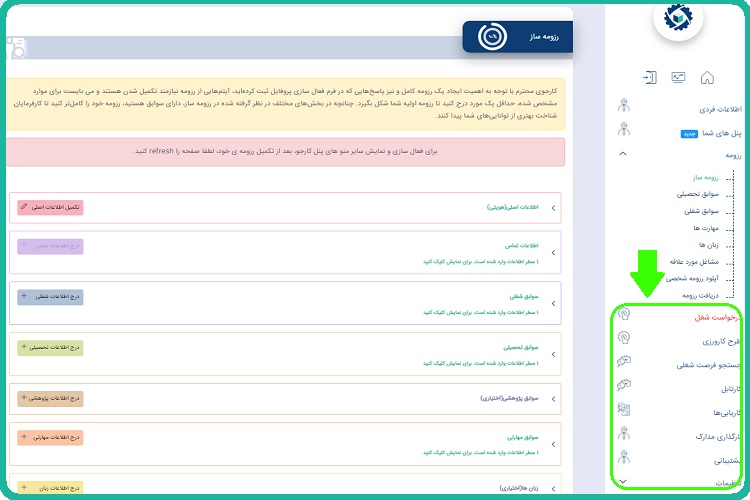
Task: Expand the تنظیمات sidebar menu
Action: (x=623, y=481)
